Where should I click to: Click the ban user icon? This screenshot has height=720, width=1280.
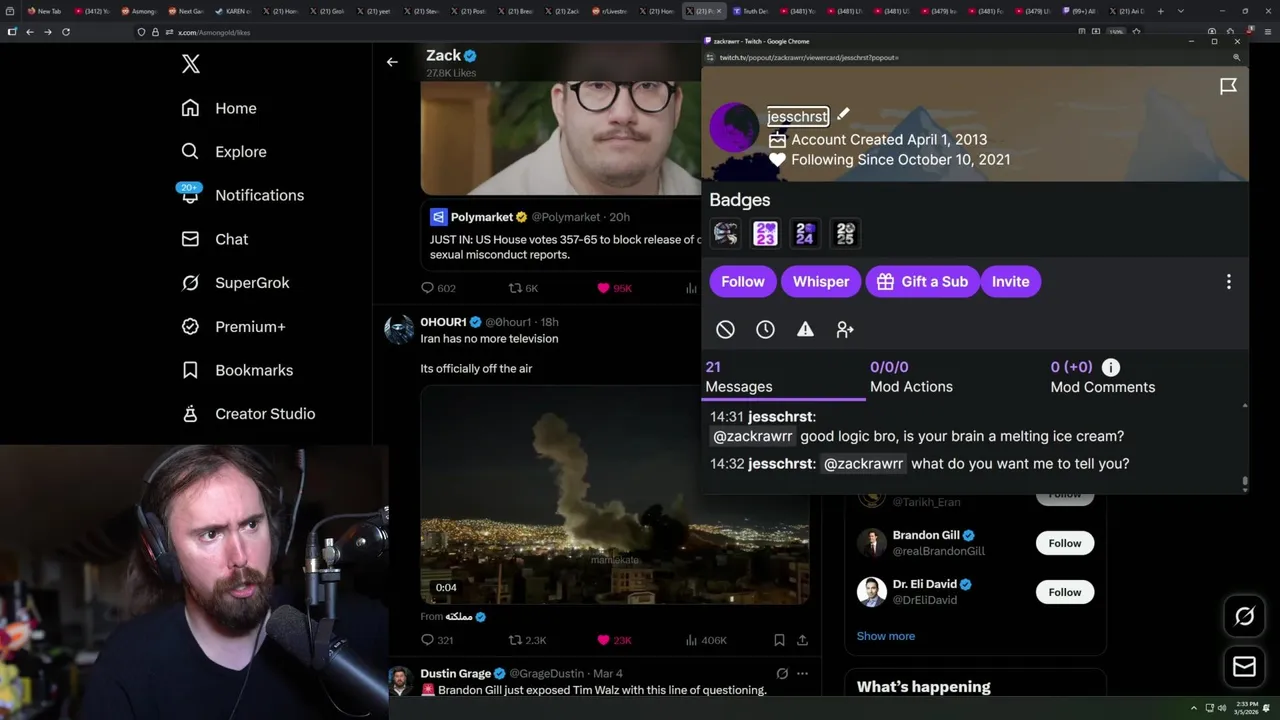click(725, 329)
